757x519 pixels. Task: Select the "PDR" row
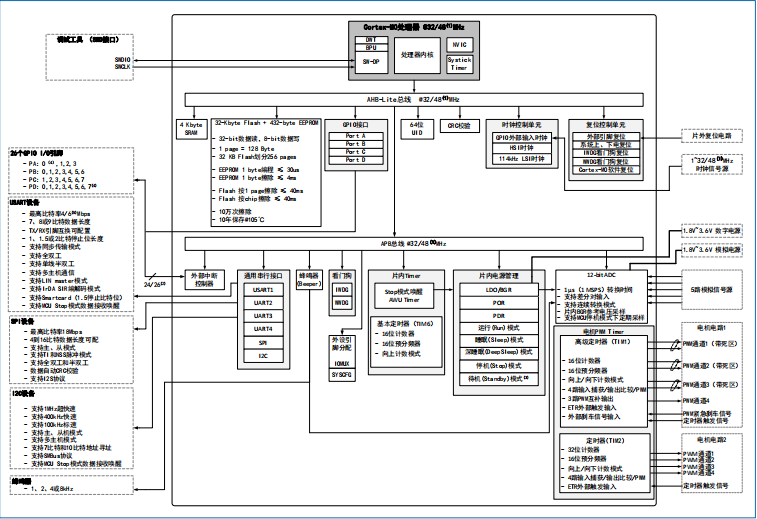click(499, 316)
